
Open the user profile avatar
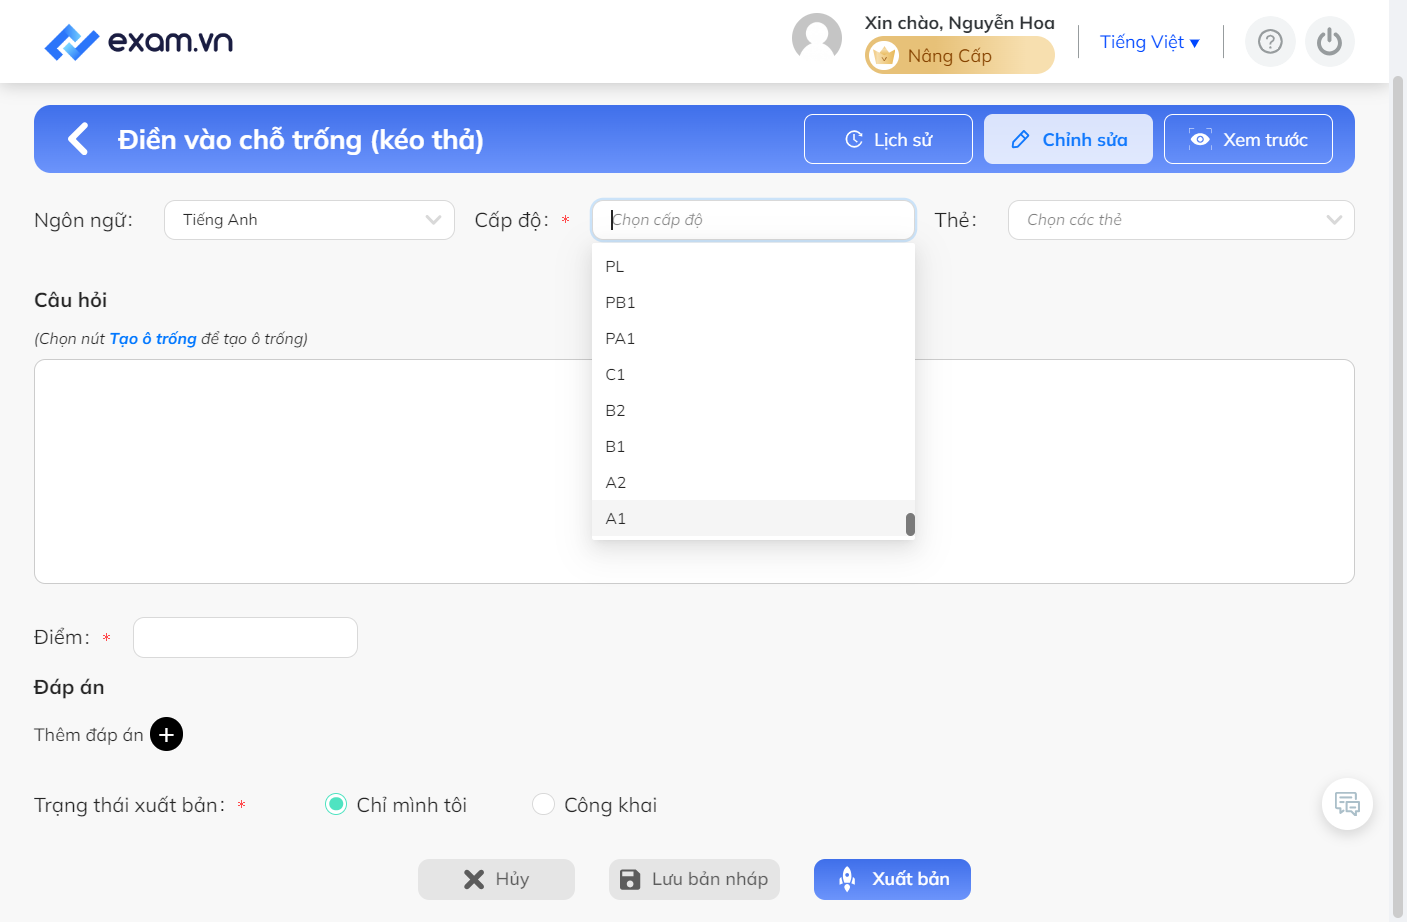point(817,38)
